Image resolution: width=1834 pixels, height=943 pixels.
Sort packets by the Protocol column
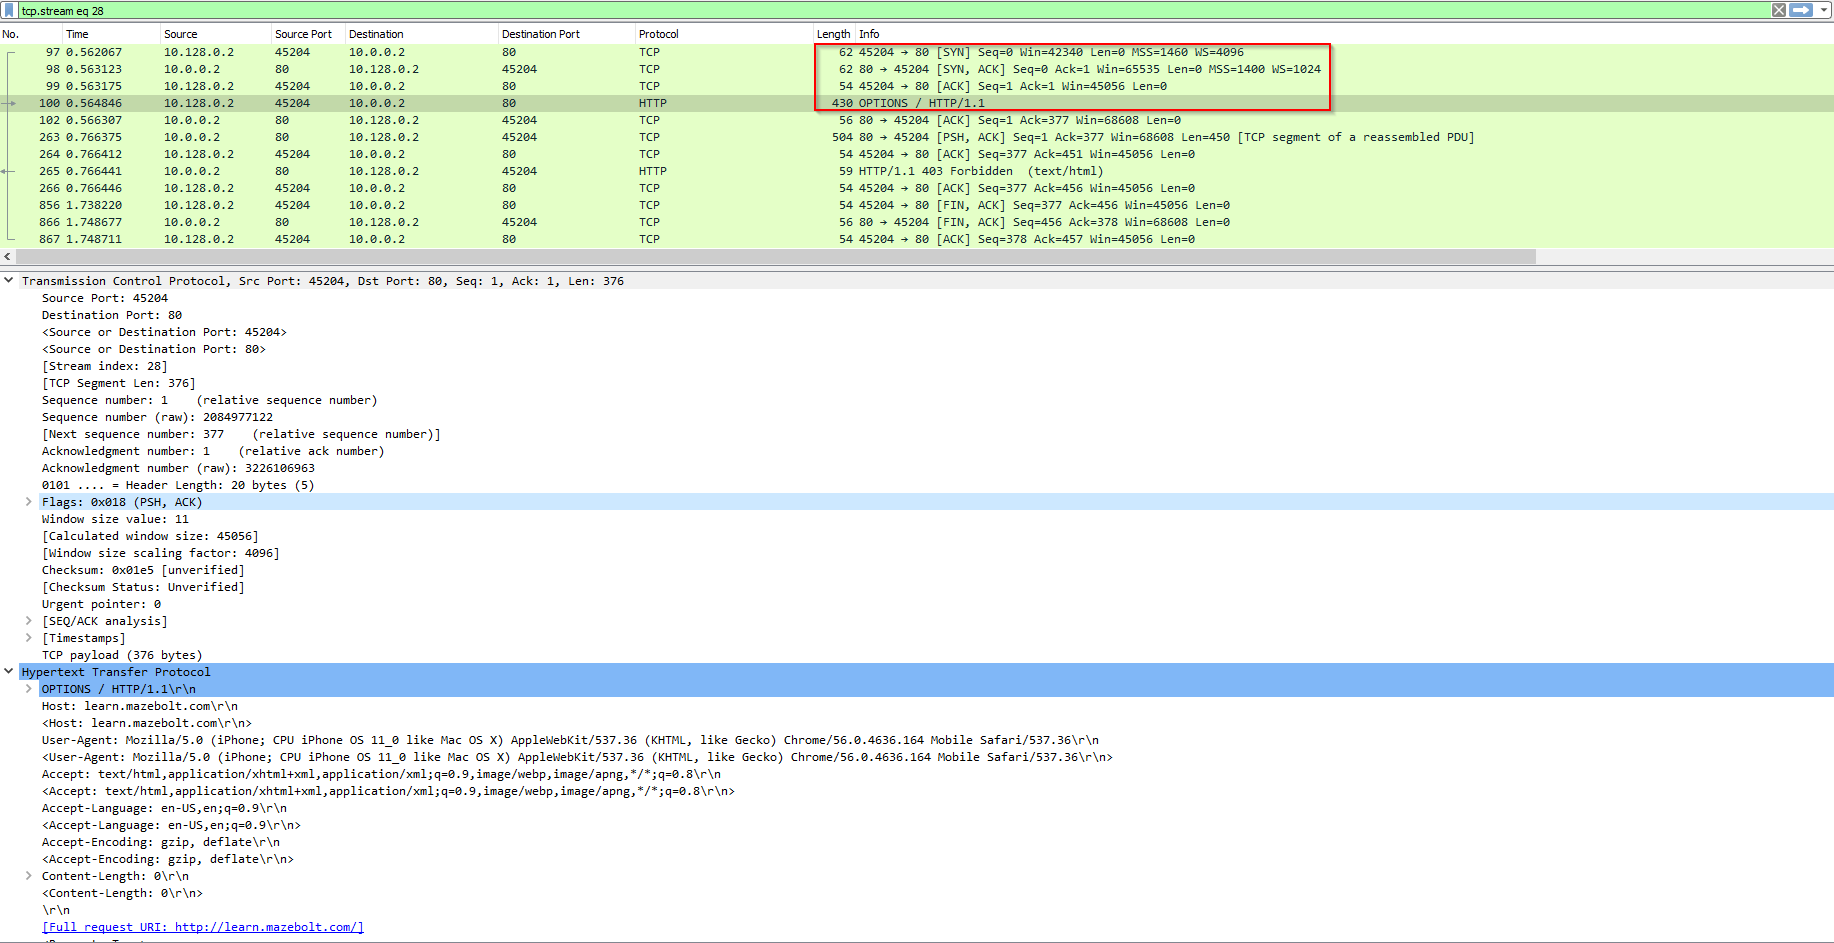tap(660, 33)
